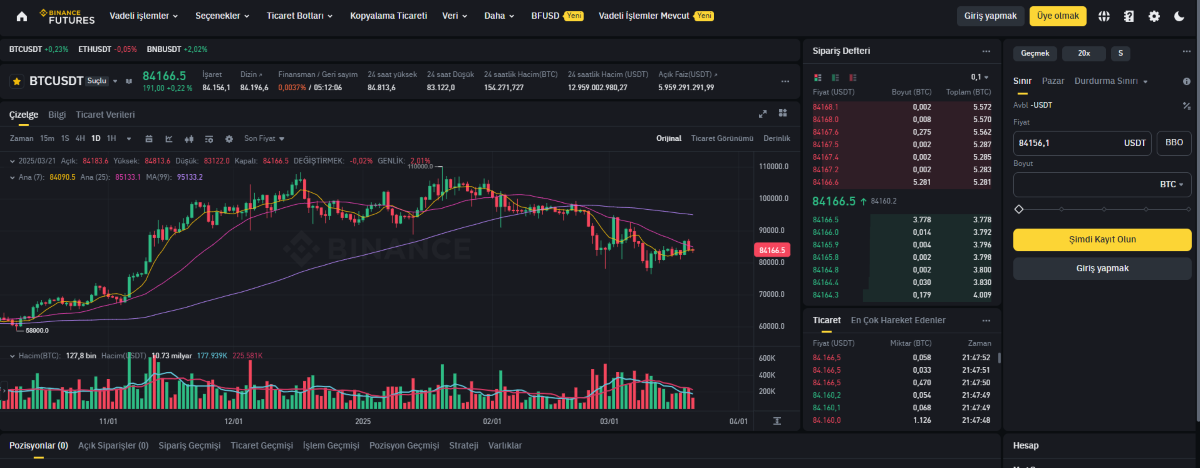Open Açık Siparişler (0) tab
1200x468 pixels.
(113, 445)
